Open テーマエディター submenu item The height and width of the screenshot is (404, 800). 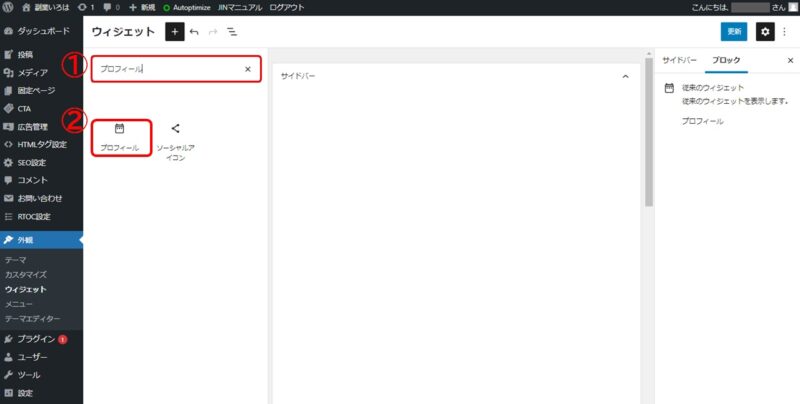click(33, 319)
